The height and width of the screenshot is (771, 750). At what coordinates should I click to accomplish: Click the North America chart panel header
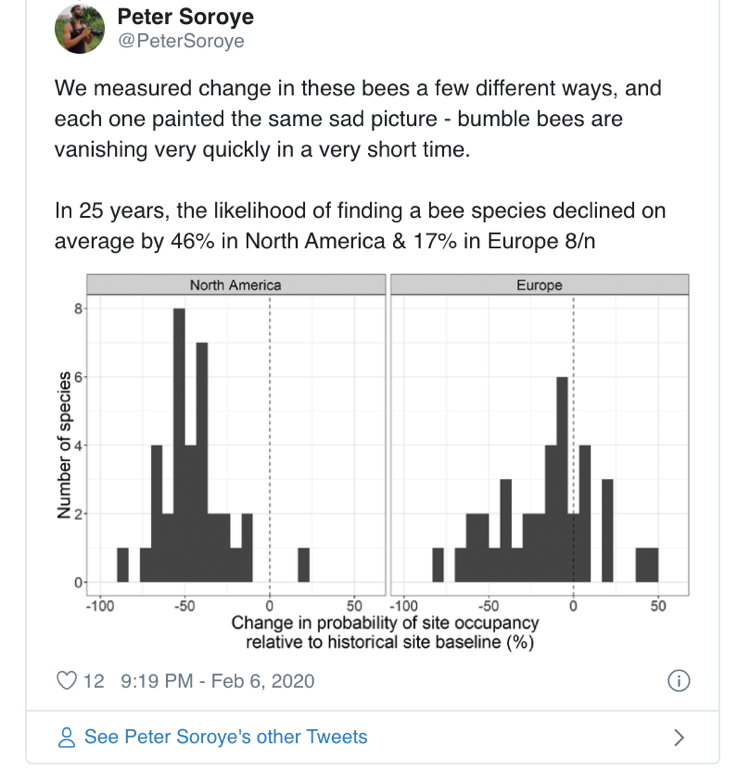click(x=235, y=285)
